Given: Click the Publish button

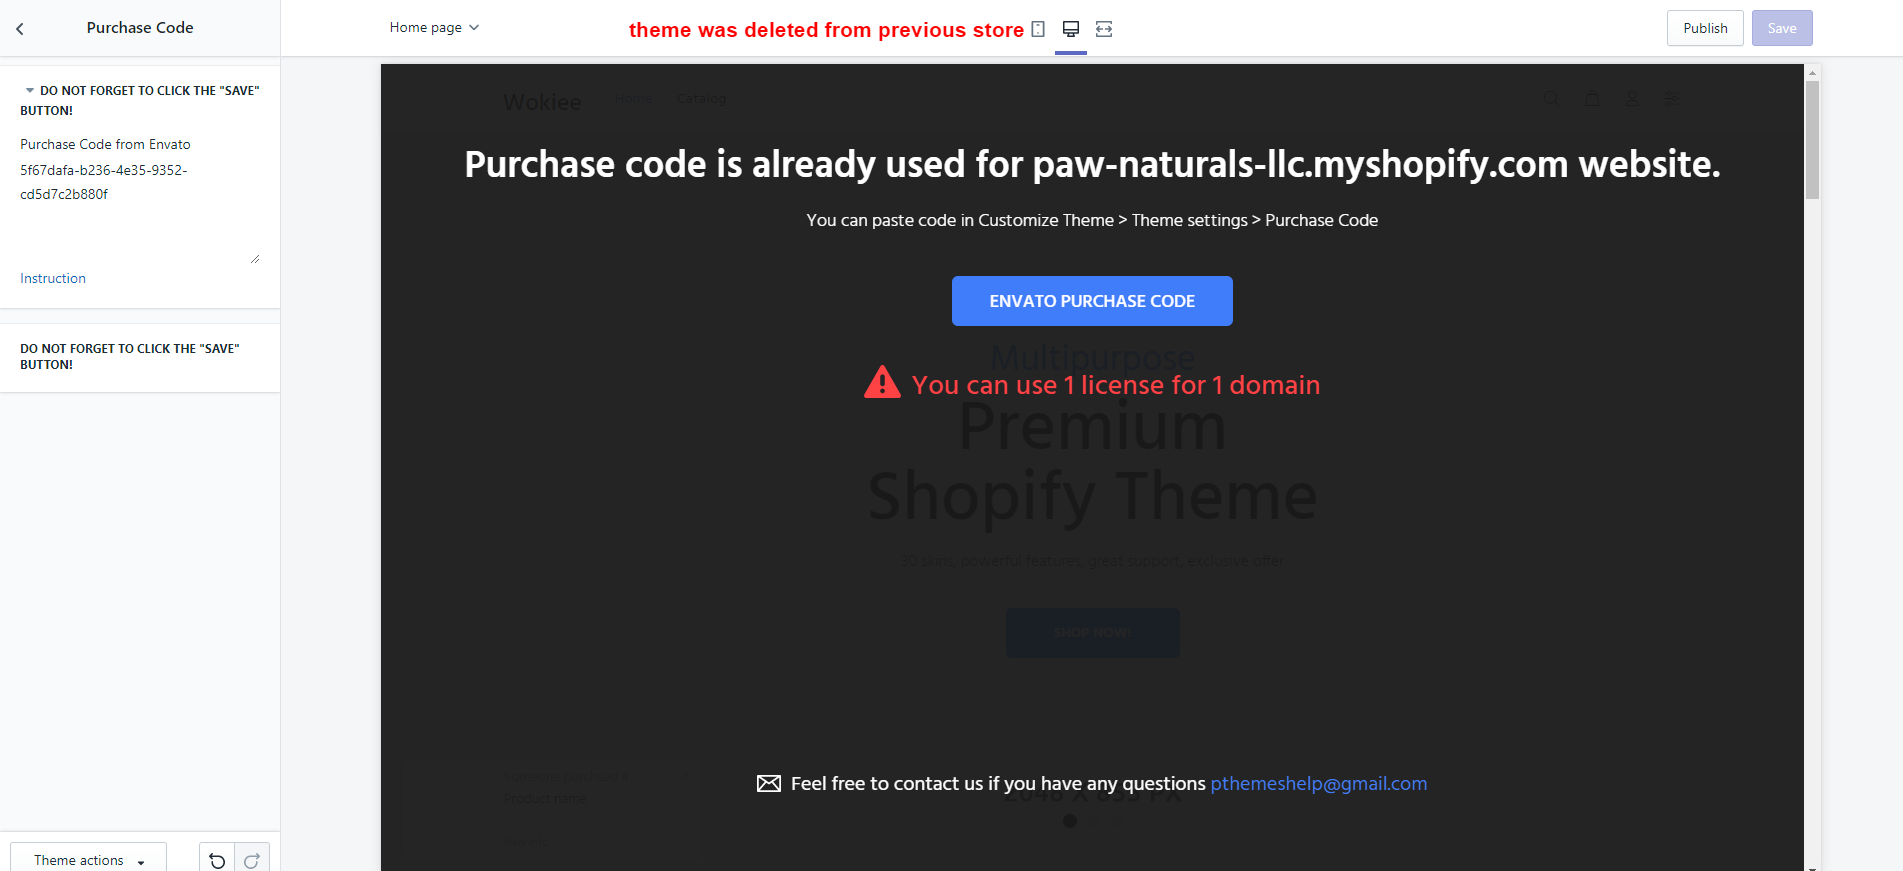Looking at the screenshot, I should point(1705,28).
